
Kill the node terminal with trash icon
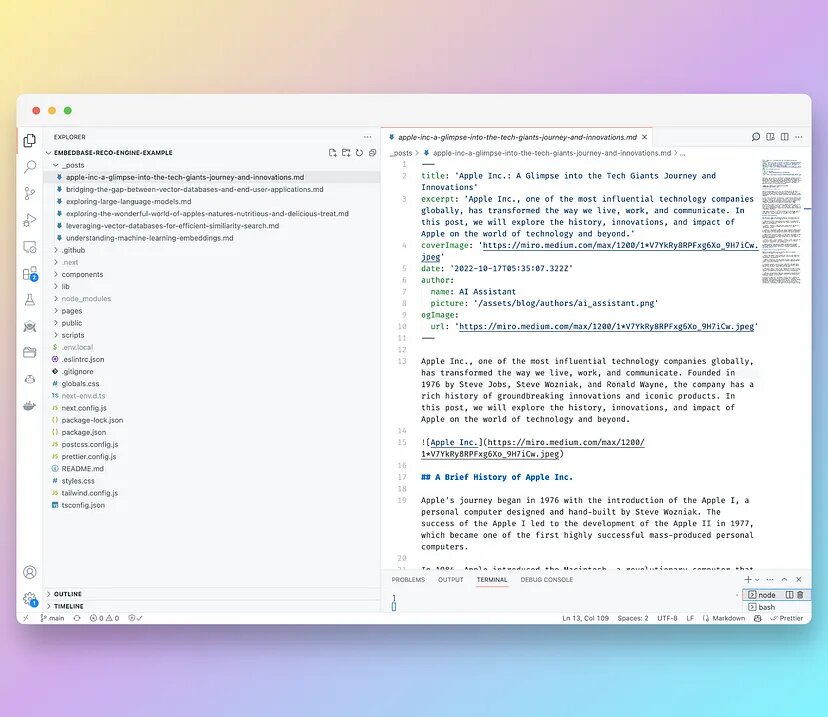[800, 595]
